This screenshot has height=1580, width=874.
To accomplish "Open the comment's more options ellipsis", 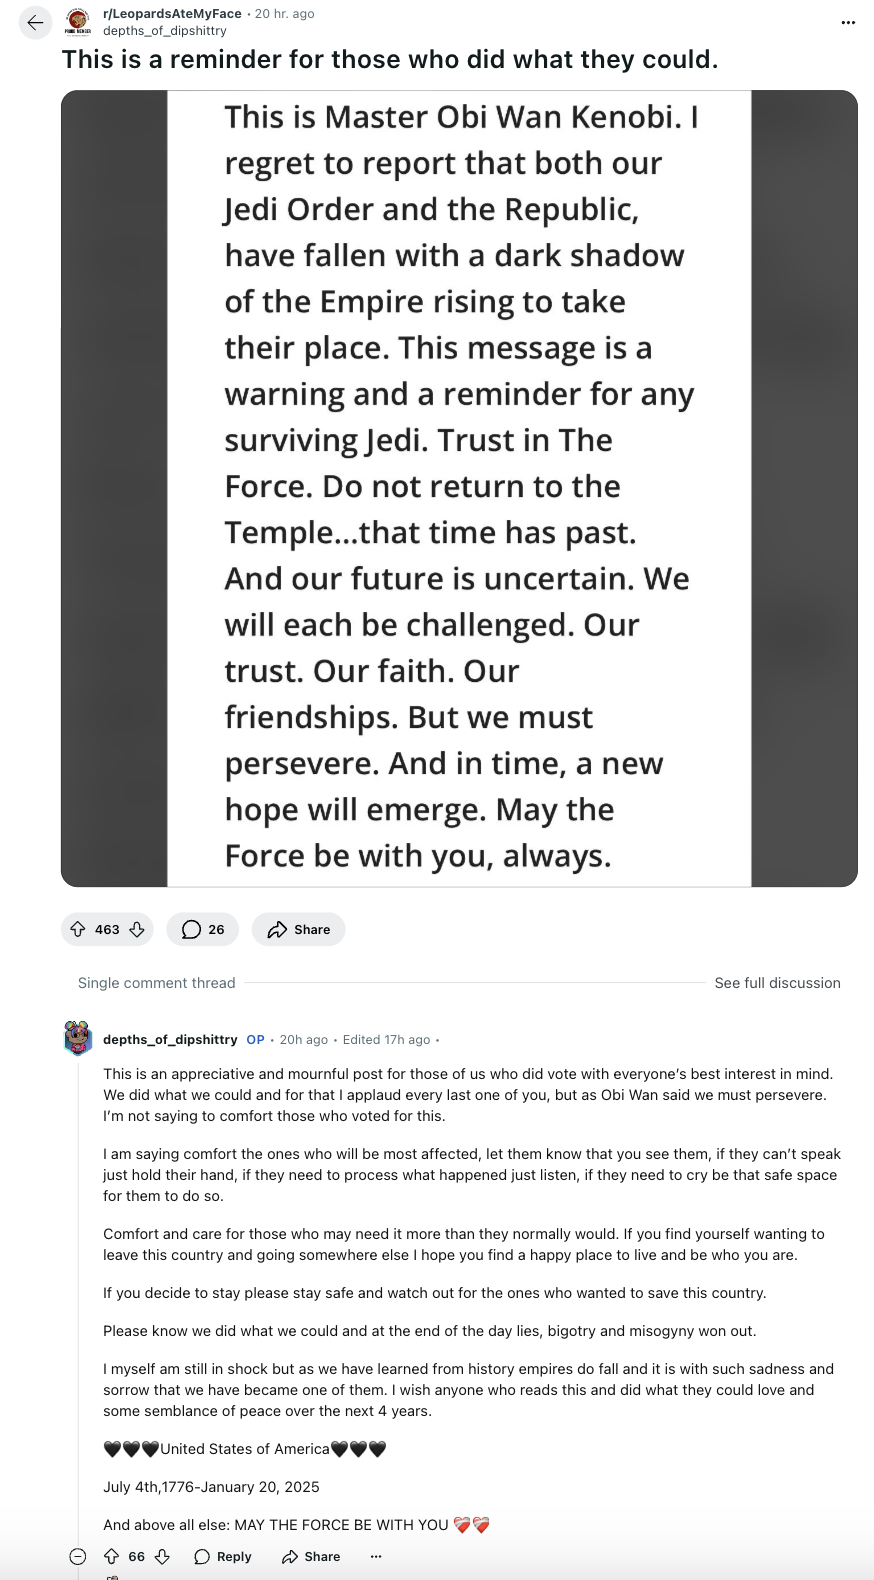I will 376,1556.
